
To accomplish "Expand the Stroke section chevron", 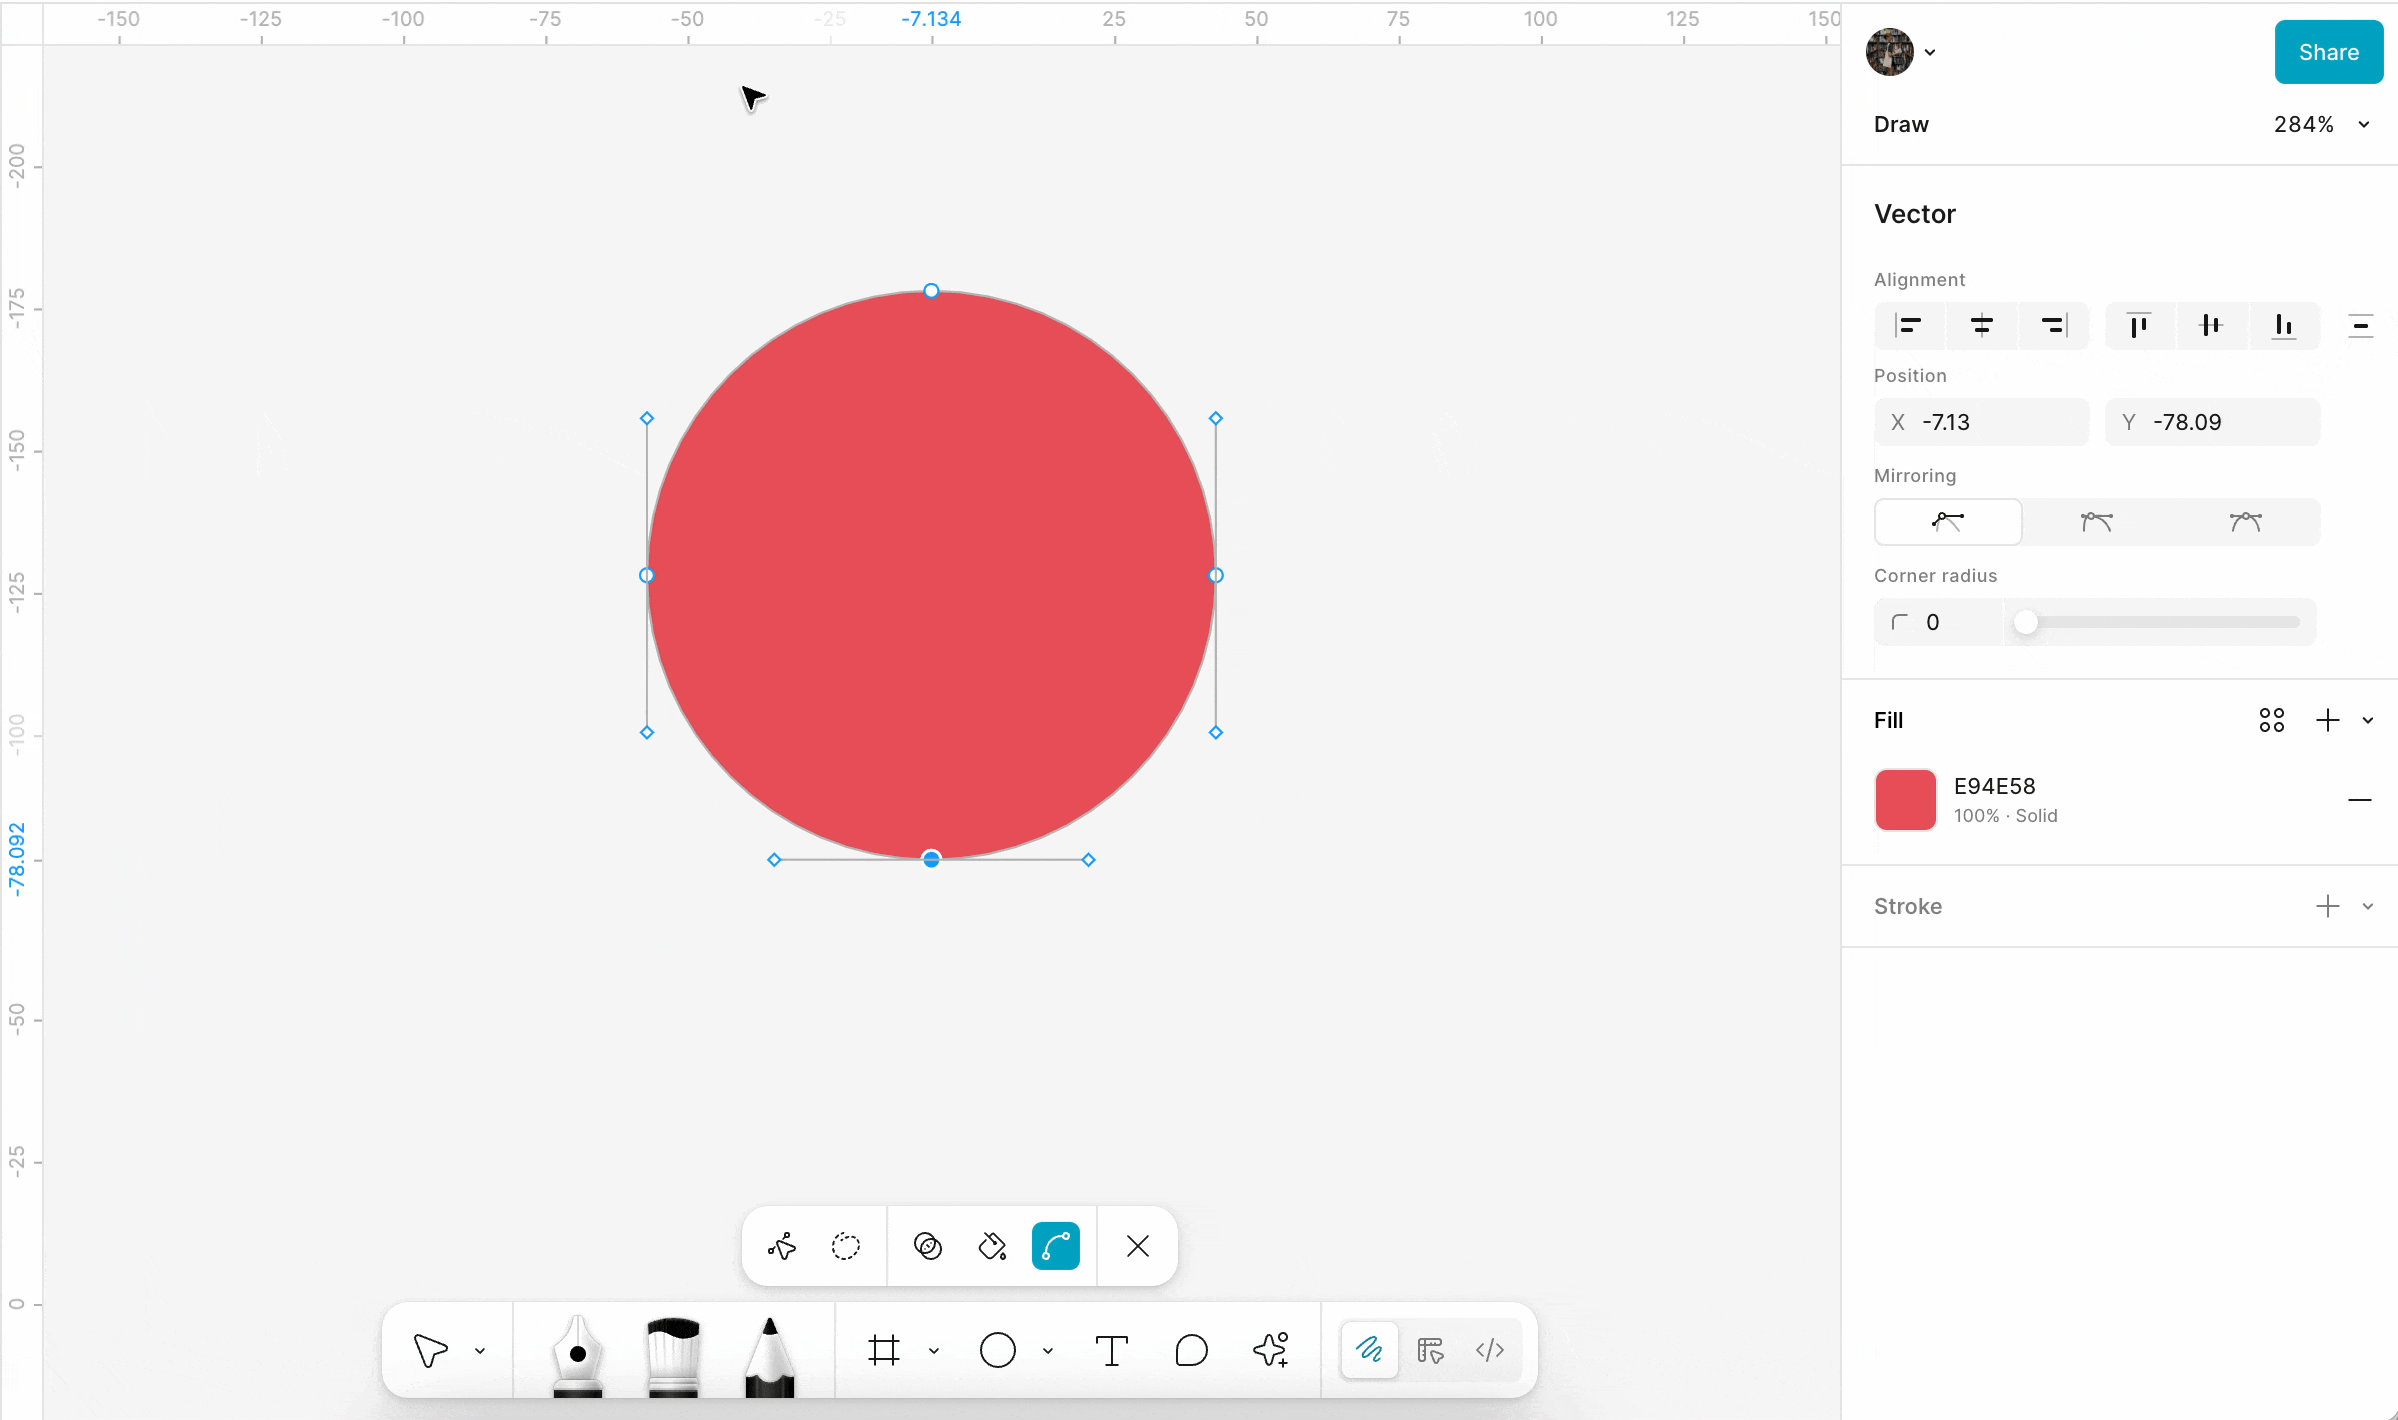I will pos(2368,907).
